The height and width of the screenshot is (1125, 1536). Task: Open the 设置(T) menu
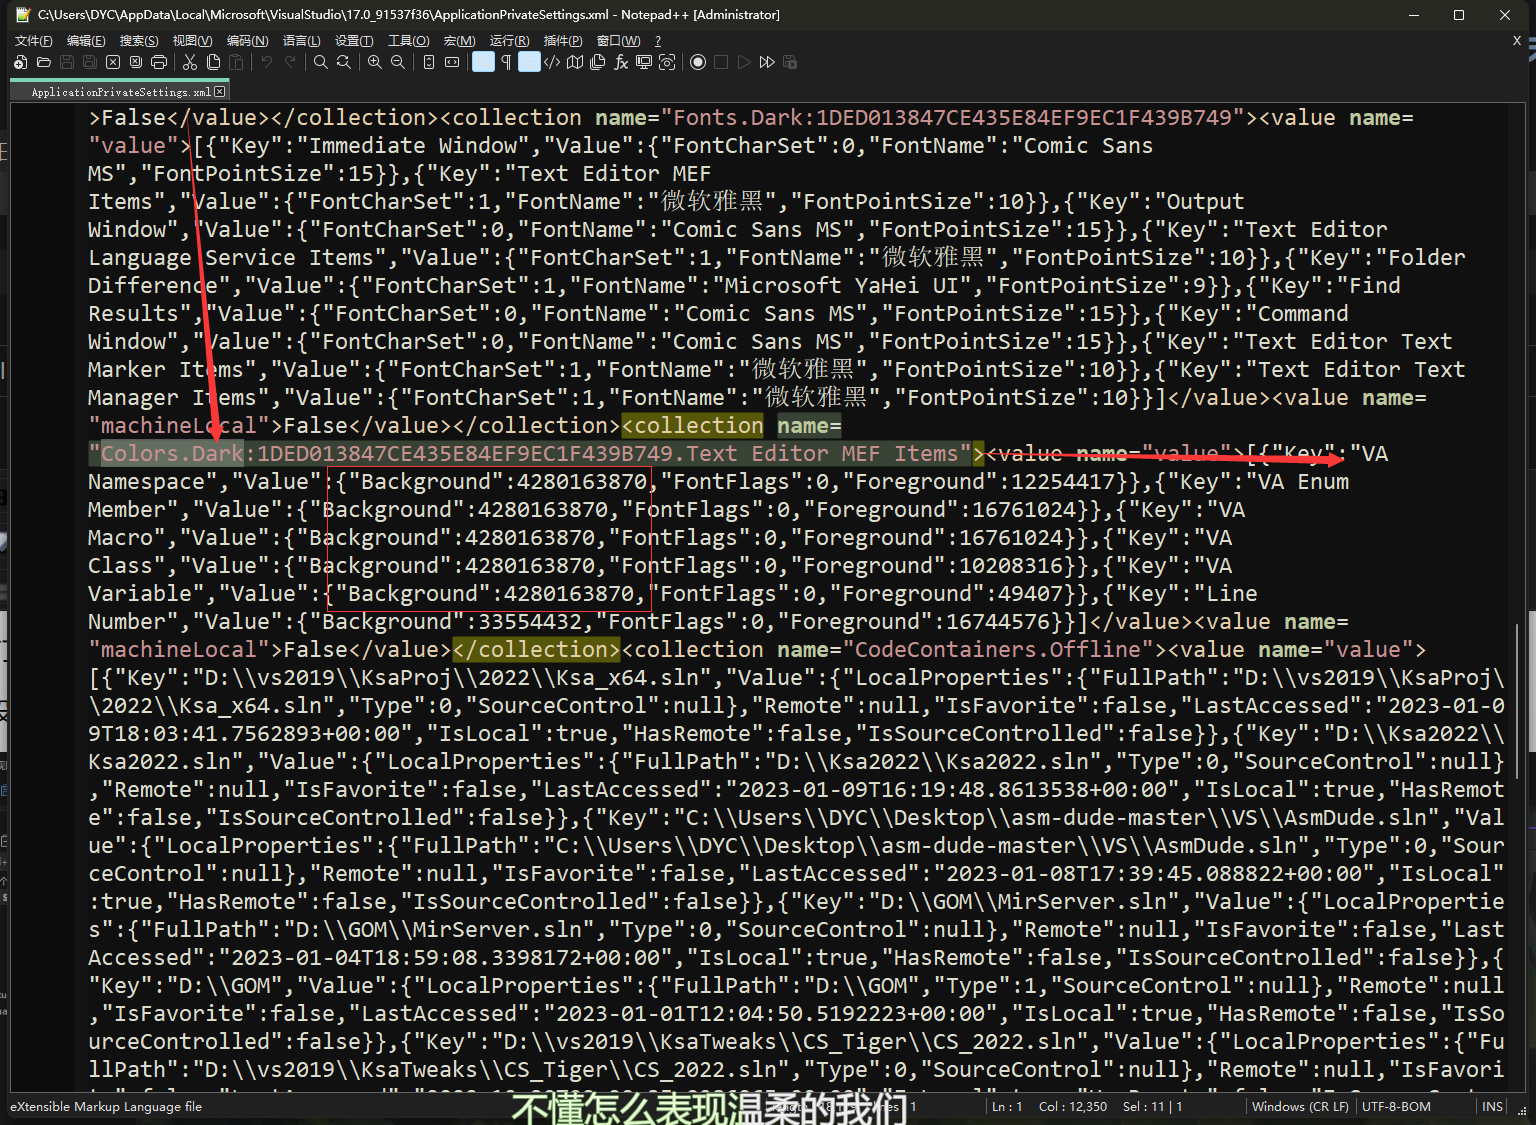(x=354, y=41)
